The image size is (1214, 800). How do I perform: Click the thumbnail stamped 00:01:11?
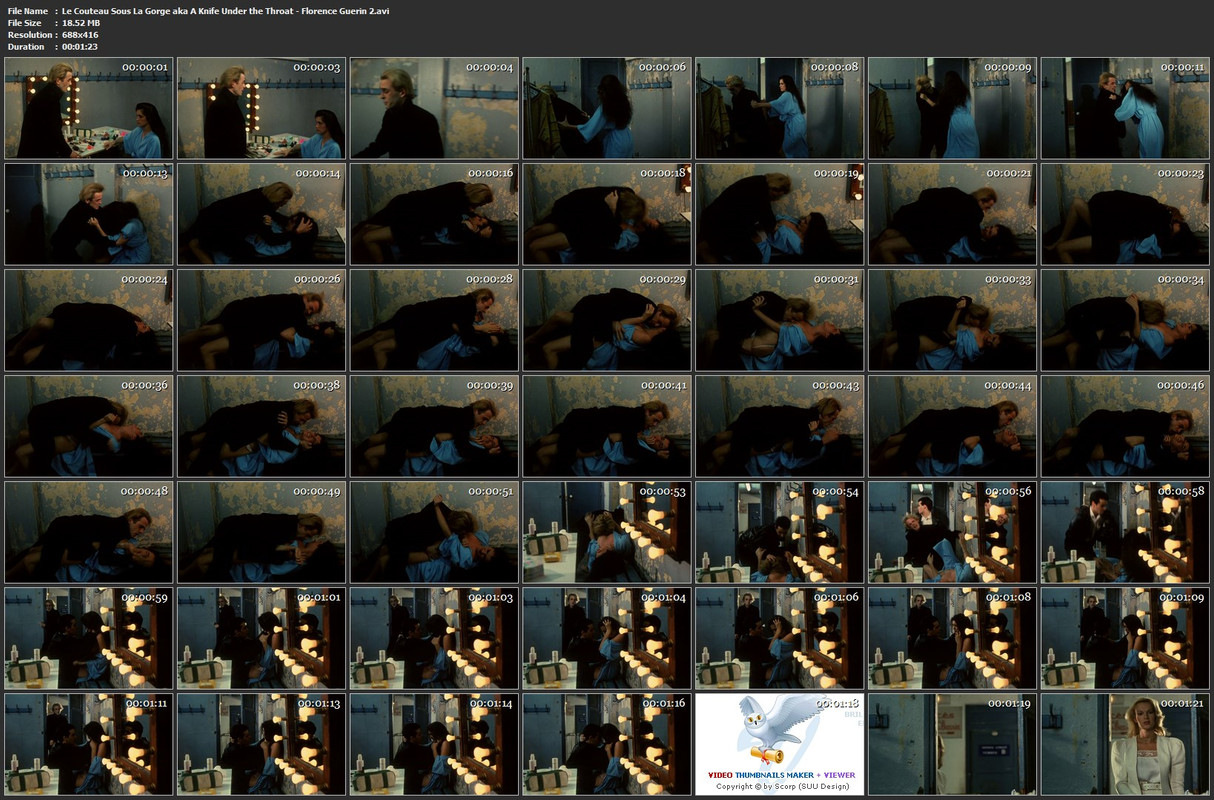(89, 744)
